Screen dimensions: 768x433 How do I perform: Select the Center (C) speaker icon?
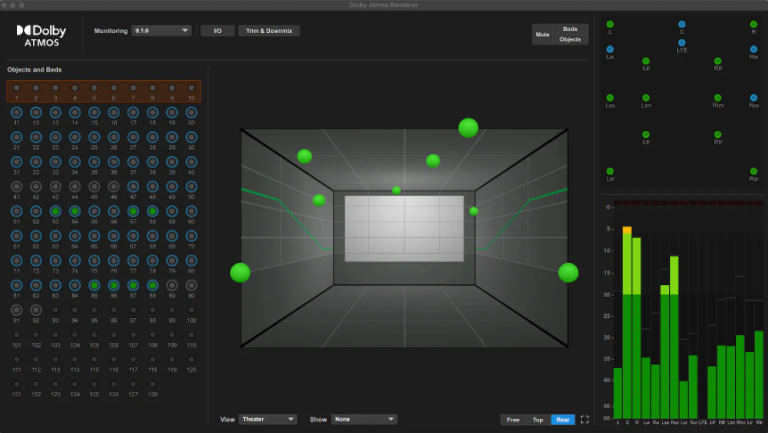tap(682, 24)
